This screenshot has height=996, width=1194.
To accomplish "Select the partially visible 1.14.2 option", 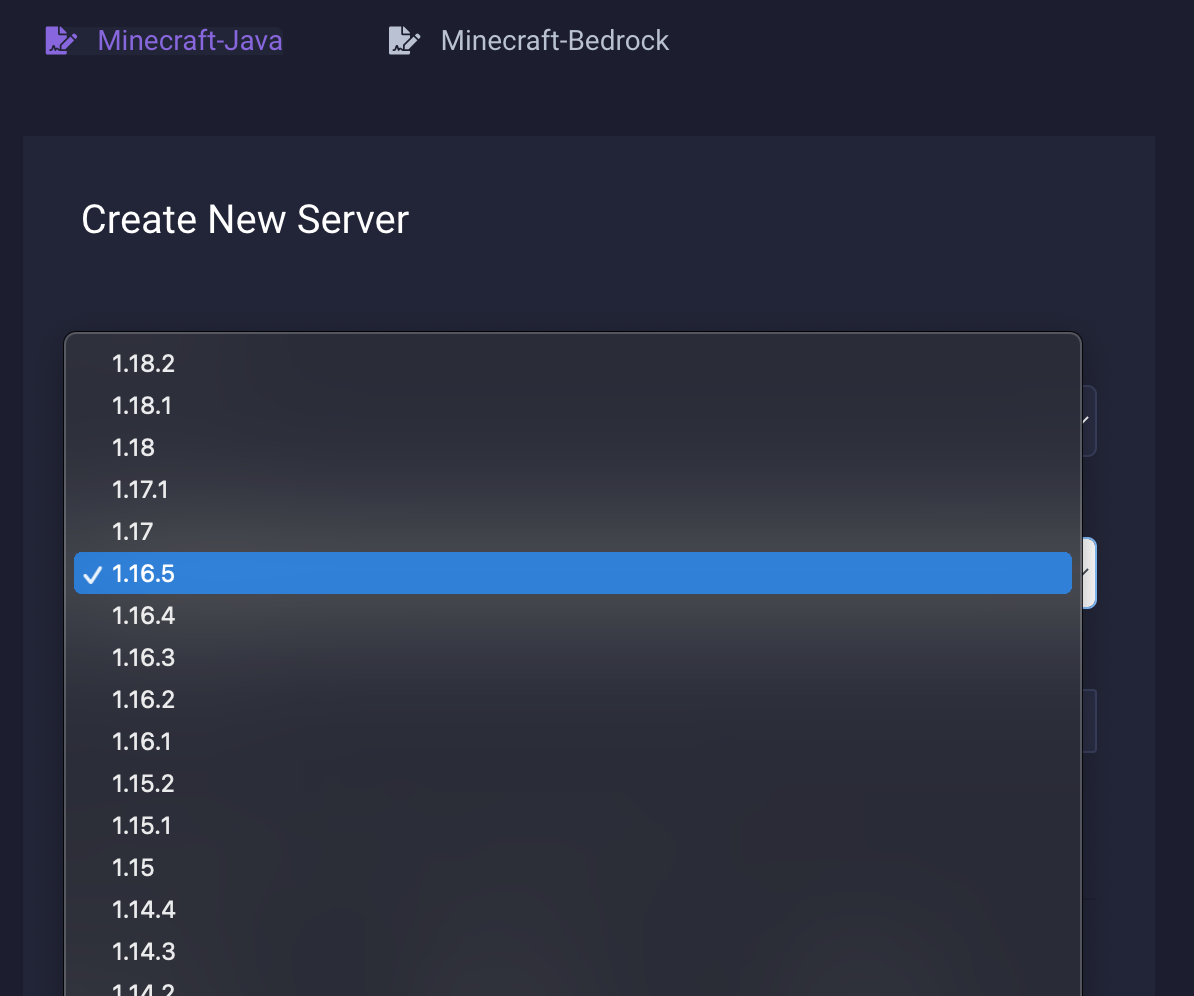I will click(x=143, y=989).
